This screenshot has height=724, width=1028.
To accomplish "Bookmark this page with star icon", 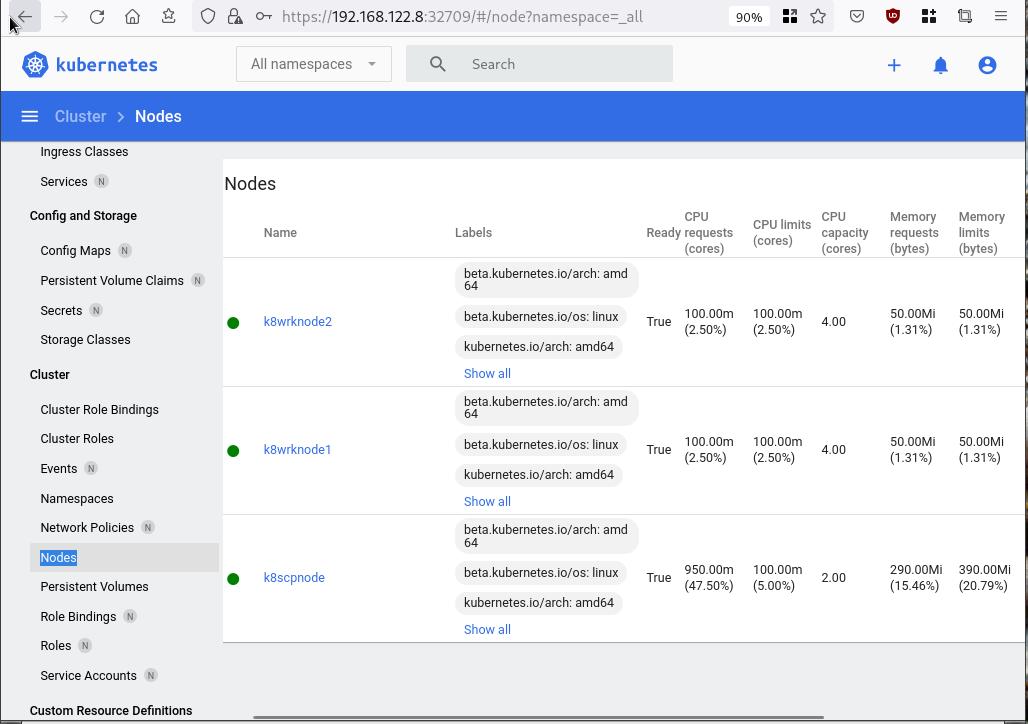I will (x=818, y=17).
